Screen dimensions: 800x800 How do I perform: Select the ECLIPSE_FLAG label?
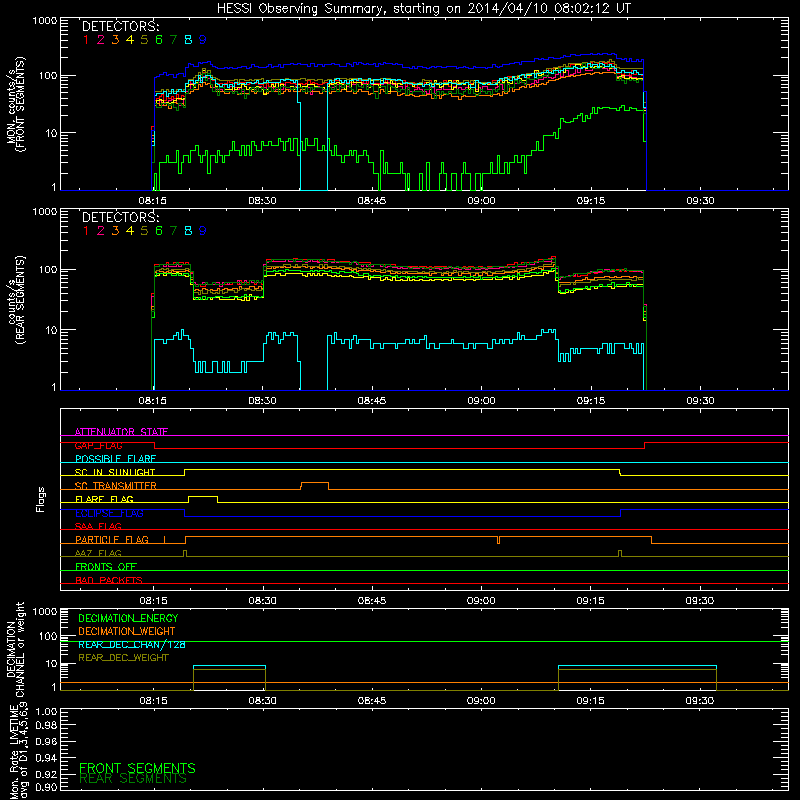coord(109,513)
